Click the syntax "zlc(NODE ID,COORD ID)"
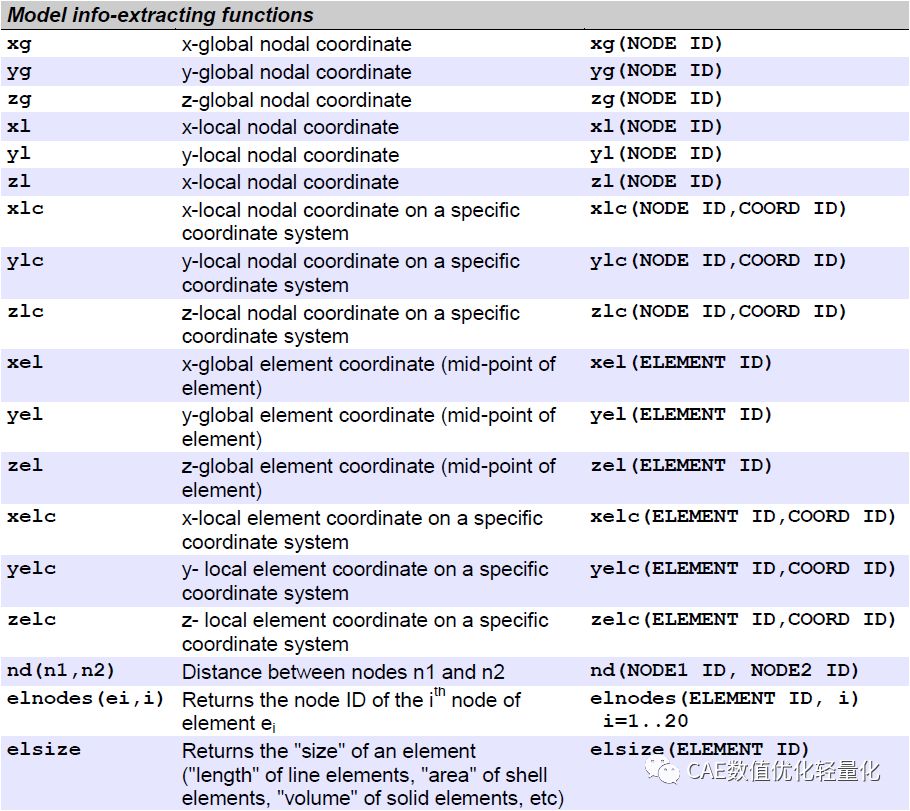Image resolution: width=910 pixels, height=811 pixels. coord(718,311)
